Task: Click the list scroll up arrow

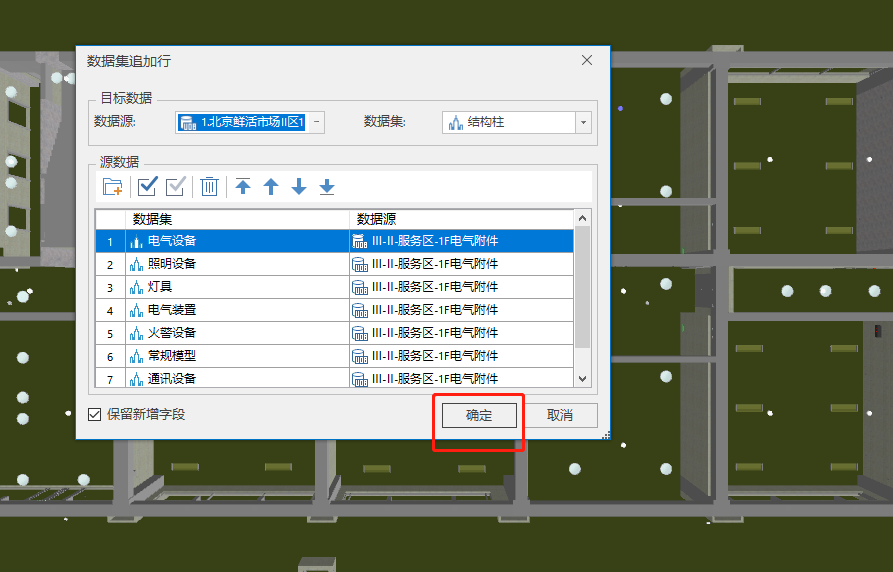Action: 582,218
